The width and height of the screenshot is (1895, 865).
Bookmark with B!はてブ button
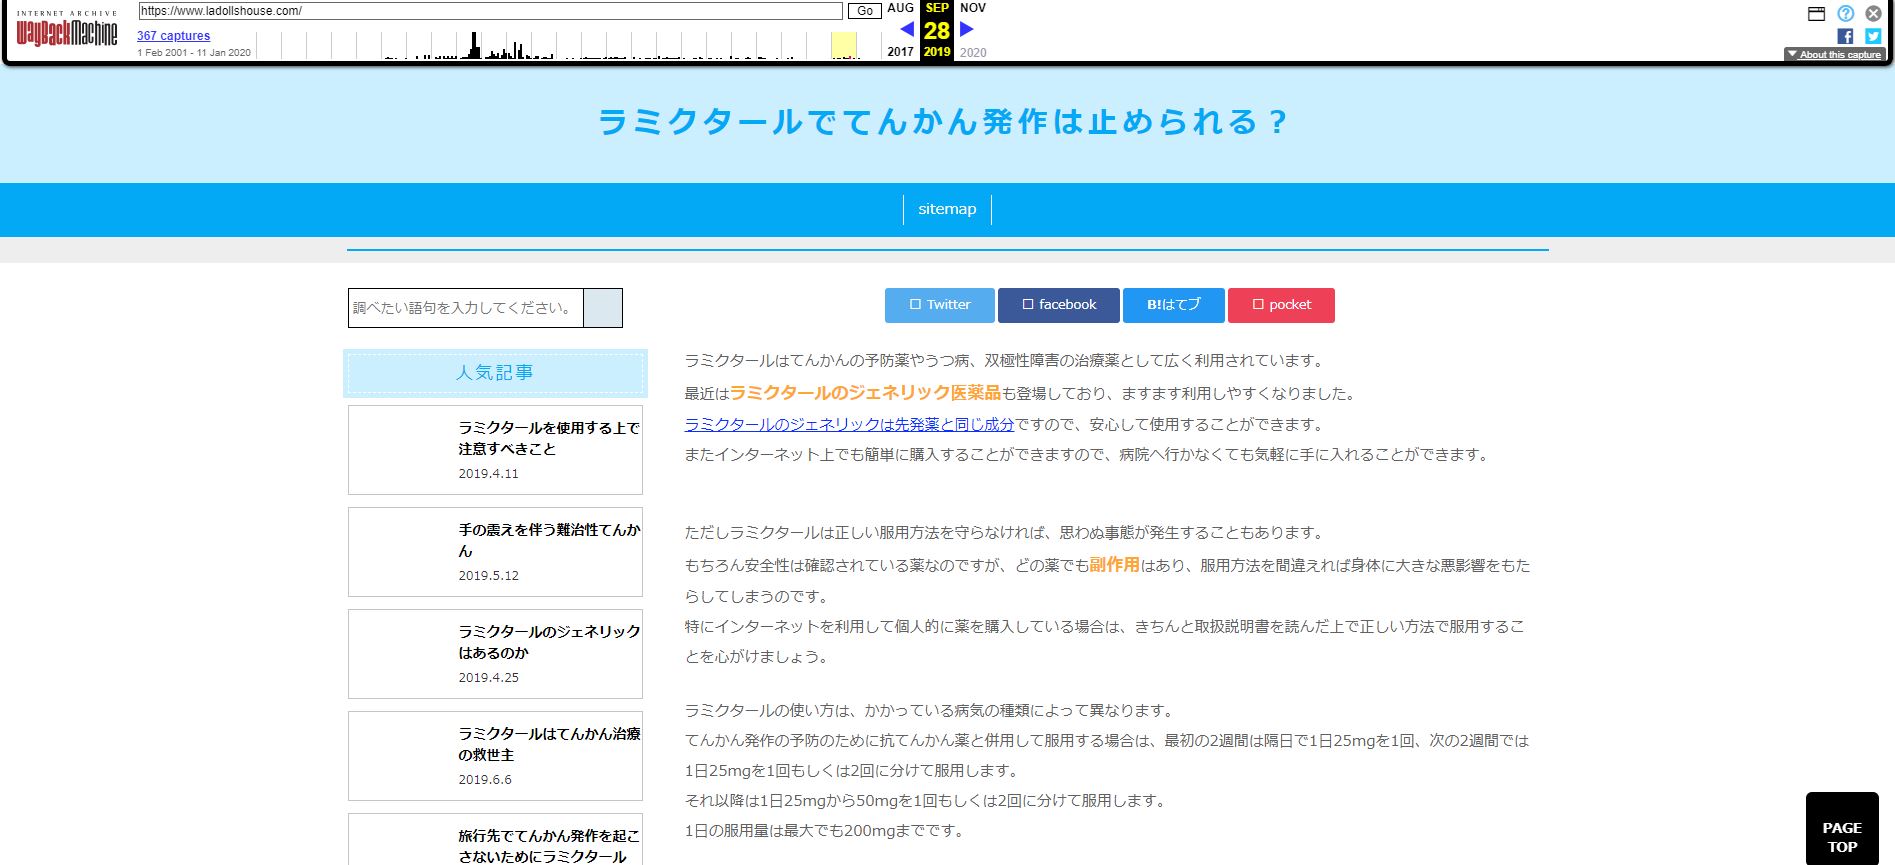tap(1173, 305)
